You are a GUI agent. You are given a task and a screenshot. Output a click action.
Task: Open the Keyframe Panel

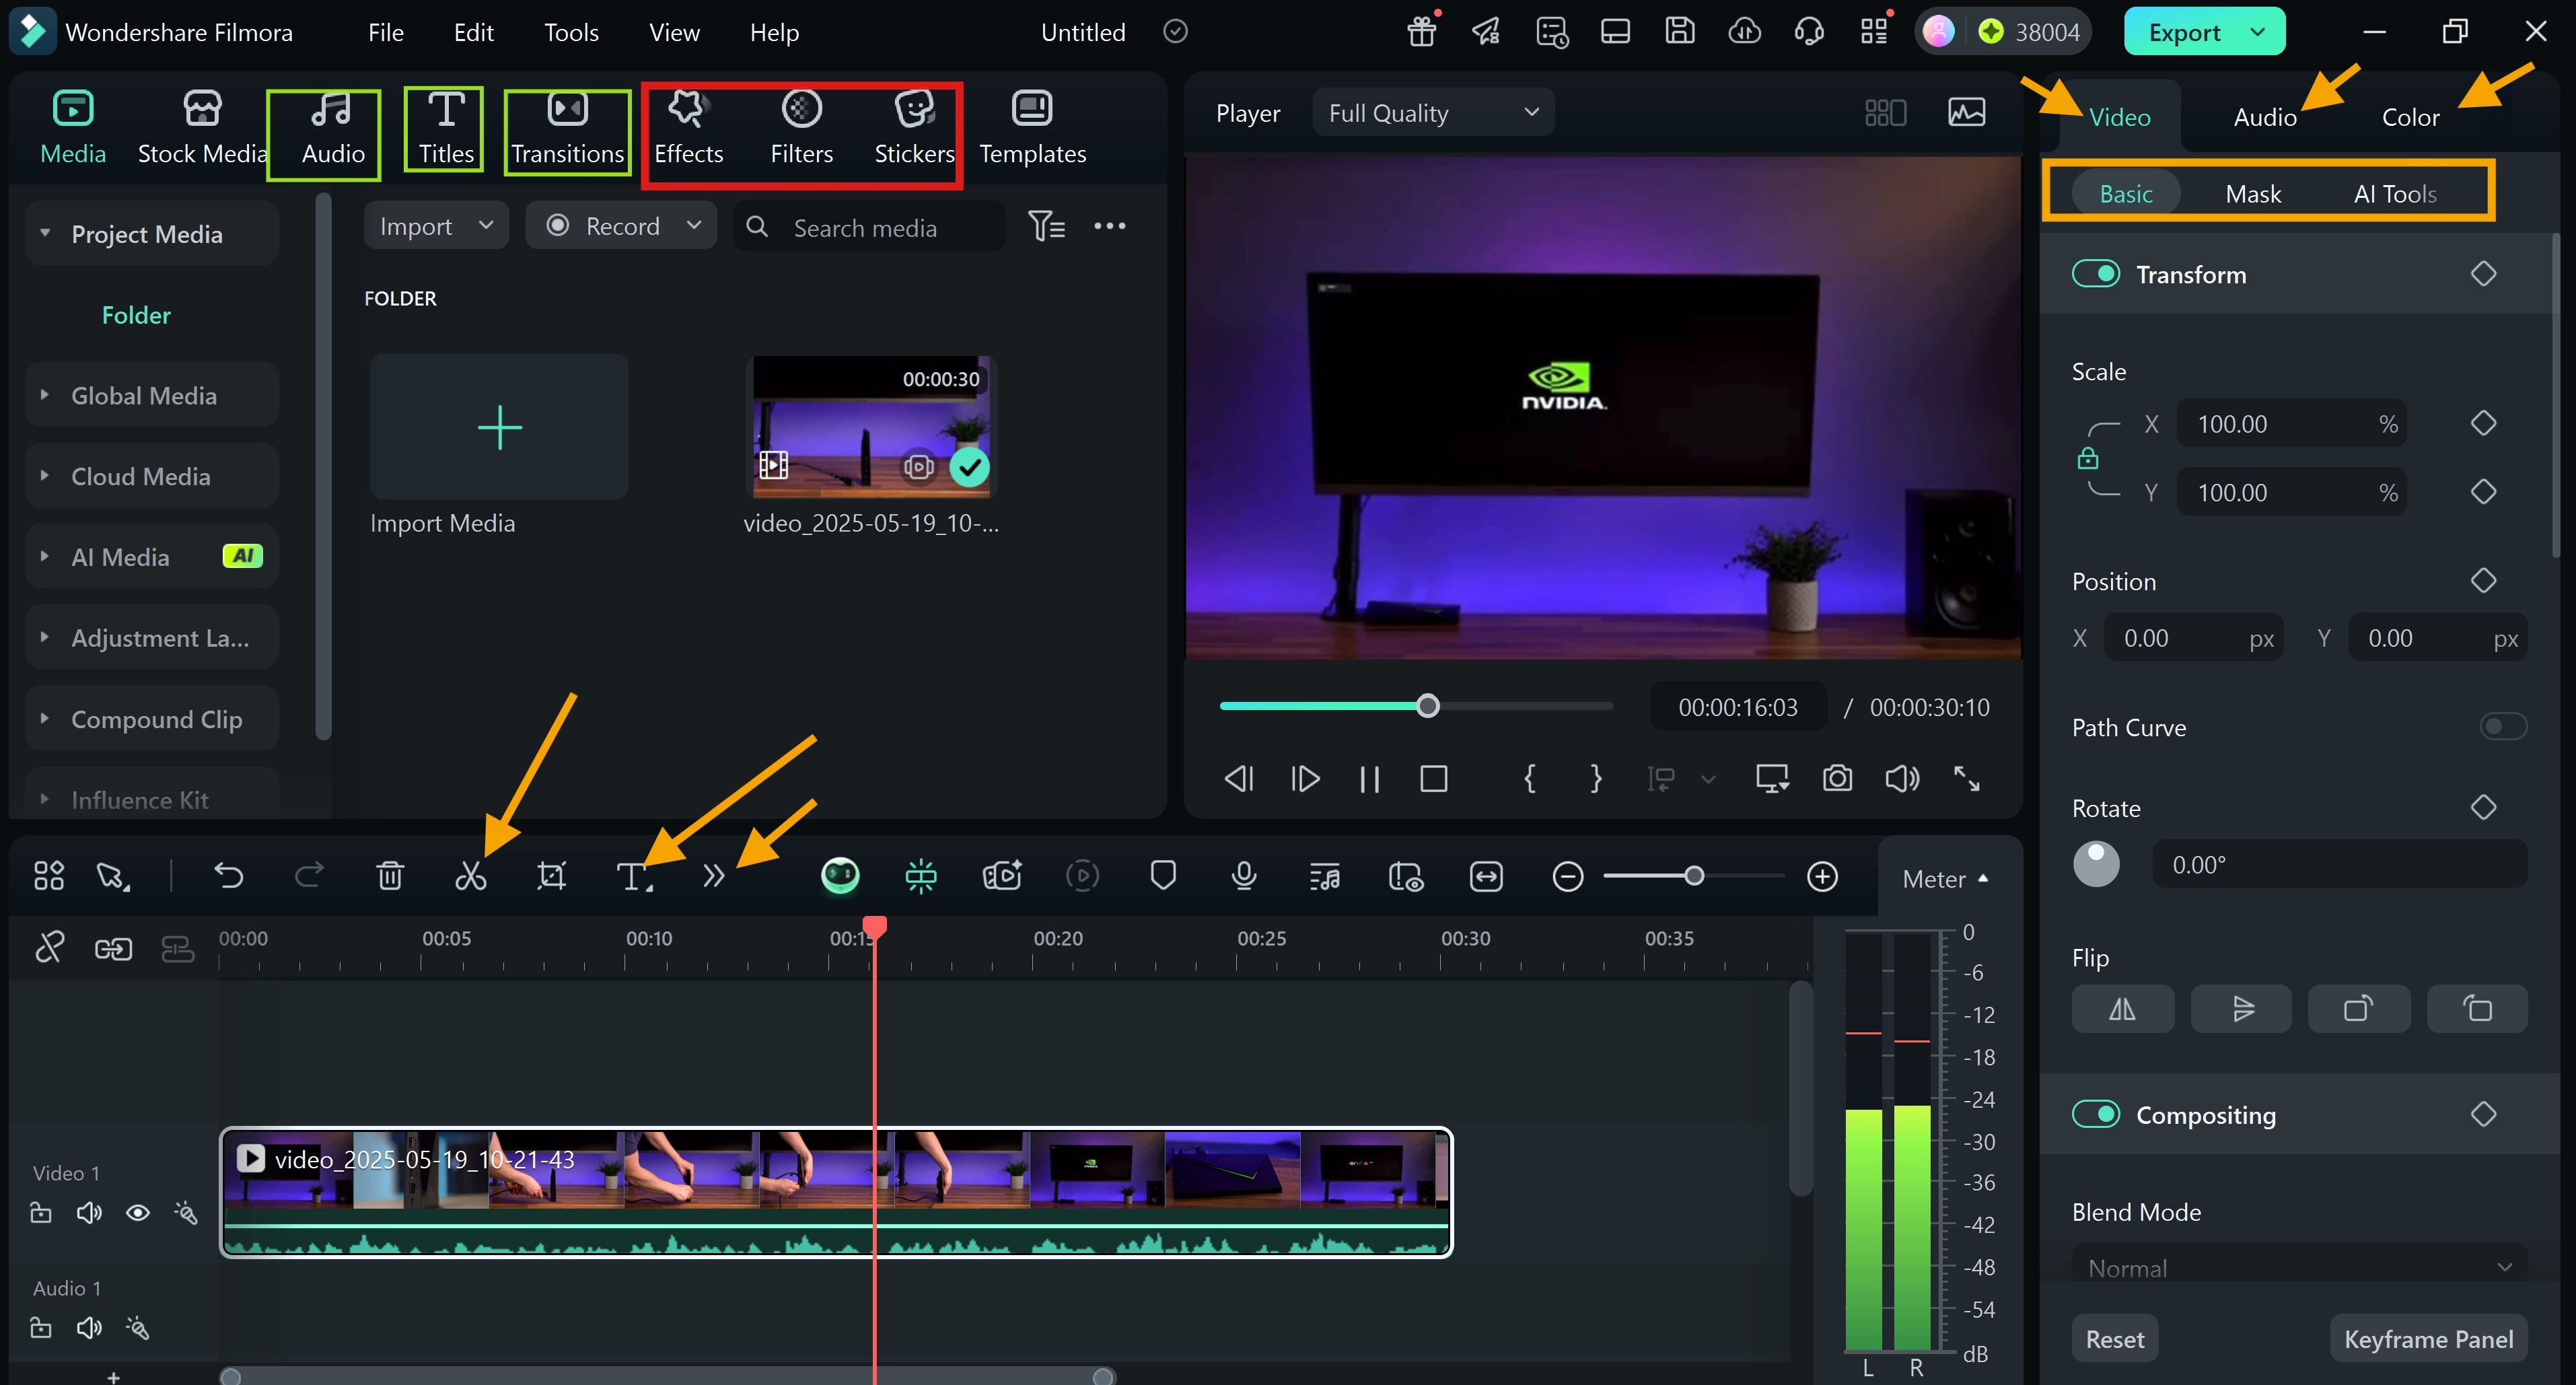pos(2428,1339)
